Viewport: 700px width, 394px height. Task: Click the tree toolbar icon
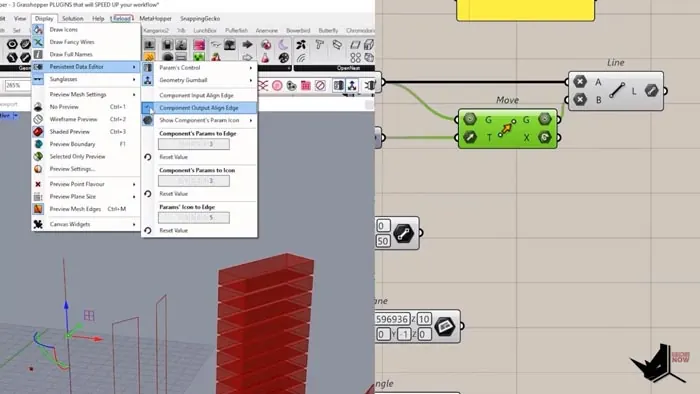230,45
